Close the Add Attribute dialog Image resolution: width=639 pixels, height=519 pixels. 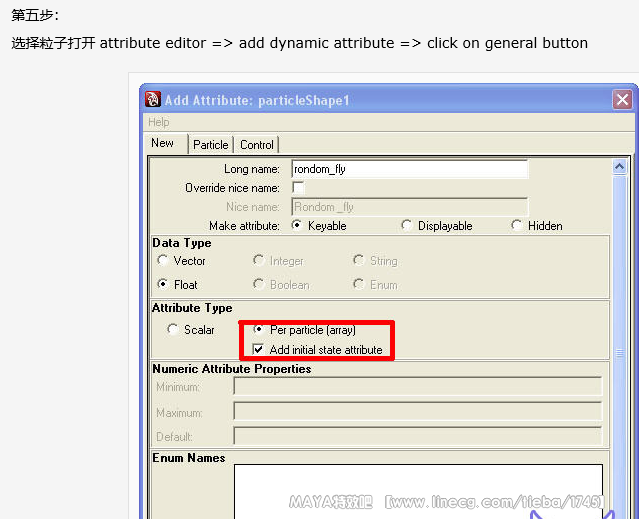point(622,100)
